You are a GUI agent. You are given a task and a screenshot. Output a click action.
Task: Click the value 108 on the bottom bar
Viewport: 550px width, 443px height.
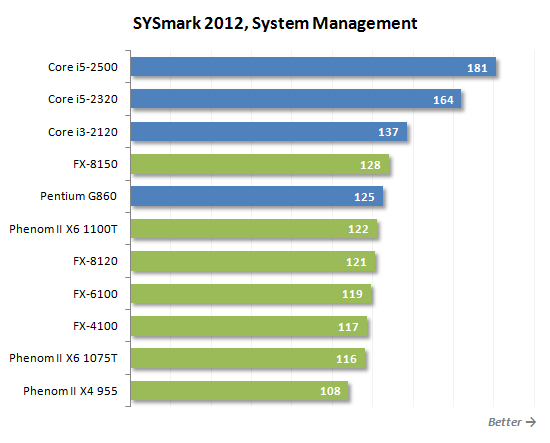tap(330, 391)
